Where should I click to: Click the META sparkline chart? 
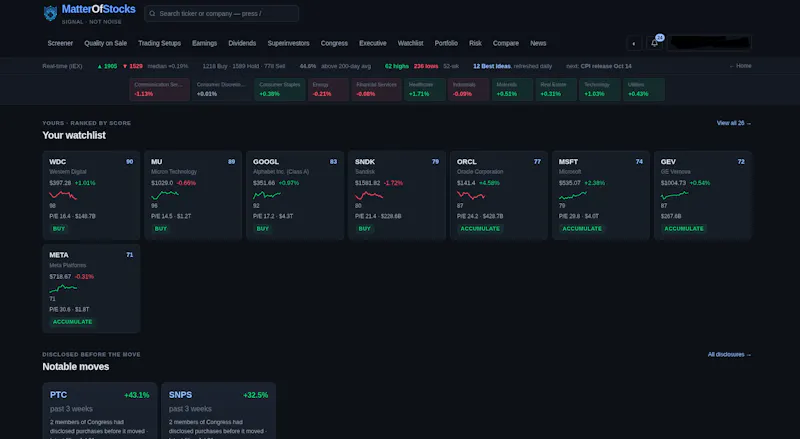(63, 288)
